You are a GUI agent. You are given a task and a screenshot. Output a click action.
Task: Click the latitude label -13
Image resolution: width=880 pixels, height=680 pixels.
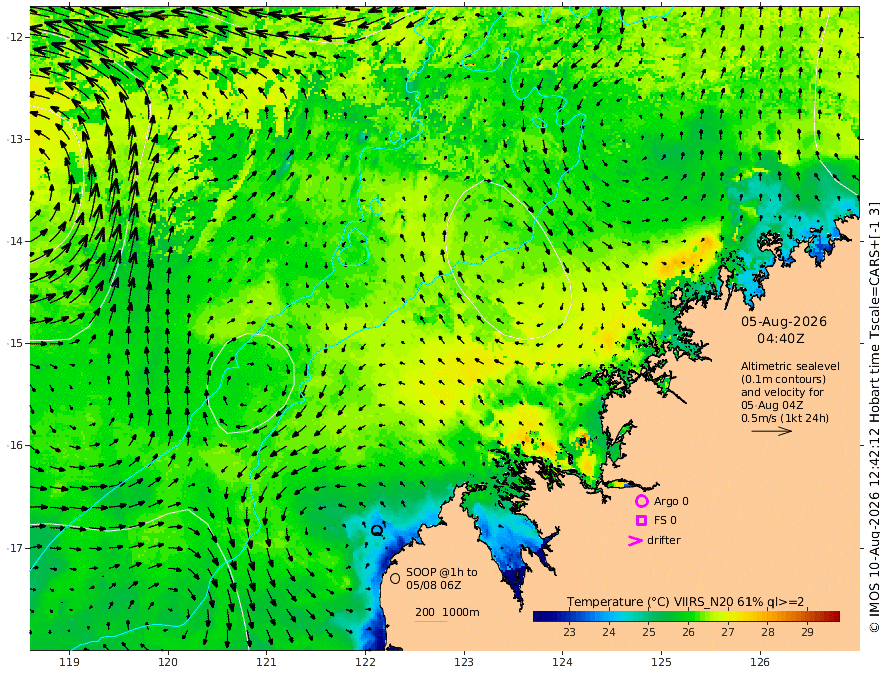[x=15, y=139]
